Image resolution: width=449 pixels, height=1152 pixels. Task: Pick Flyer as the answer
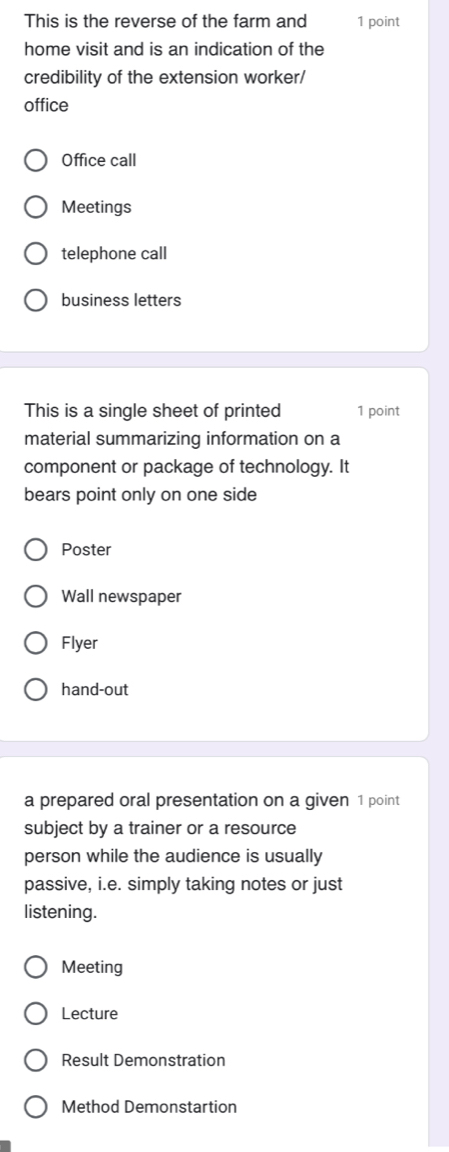[x=35, y=644]
